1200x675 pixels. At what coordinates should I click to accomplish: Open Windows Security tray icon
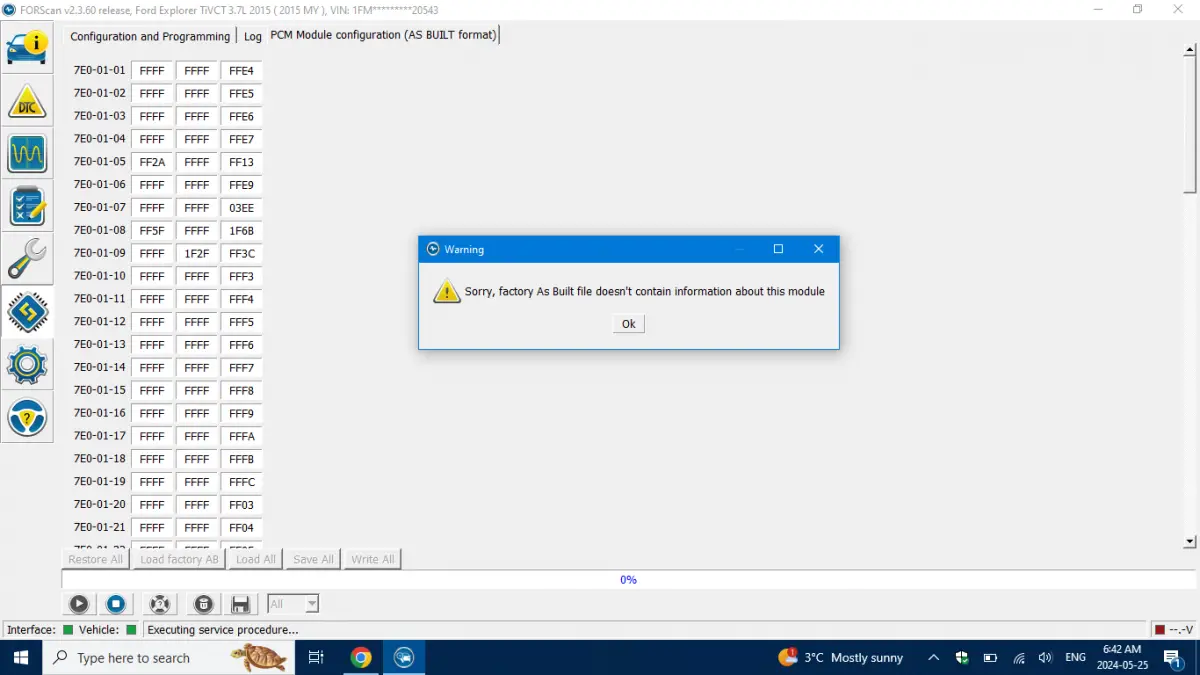(962, 657)
